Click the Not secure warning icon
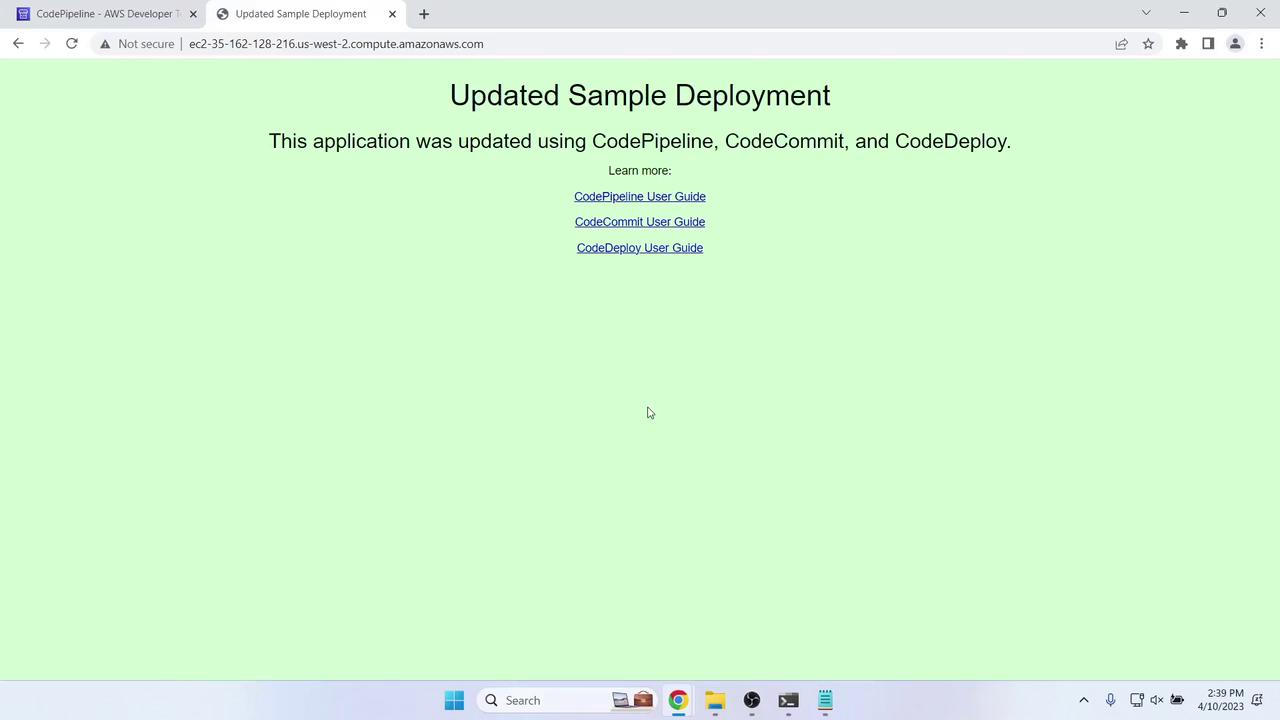The width and height of the screenshot is (1280, 720). pos(105,44)
